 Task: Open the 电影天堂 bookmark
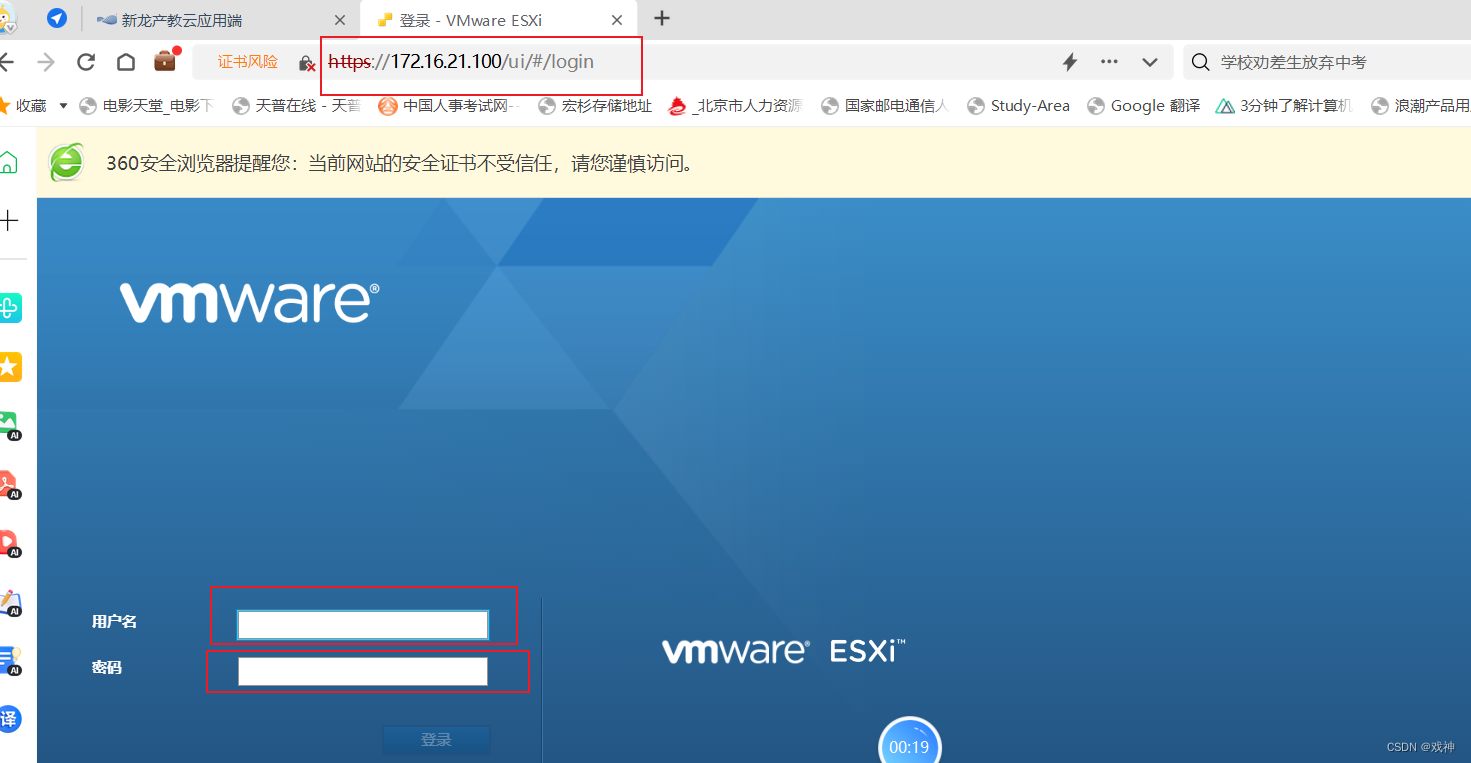point(147,106)
